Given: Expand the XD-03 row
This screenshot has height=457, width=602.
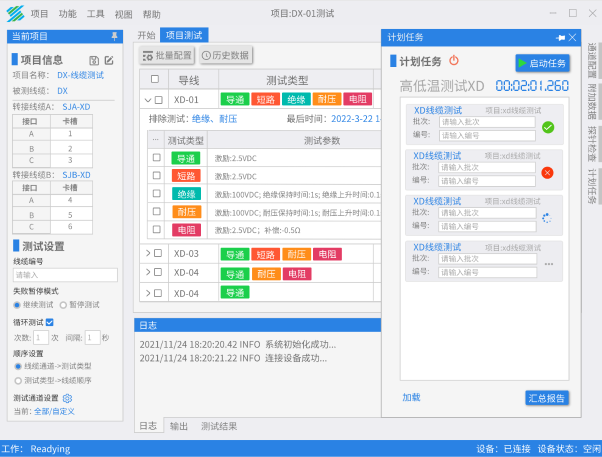Looking at the screenshot, I should click(148, 253).
